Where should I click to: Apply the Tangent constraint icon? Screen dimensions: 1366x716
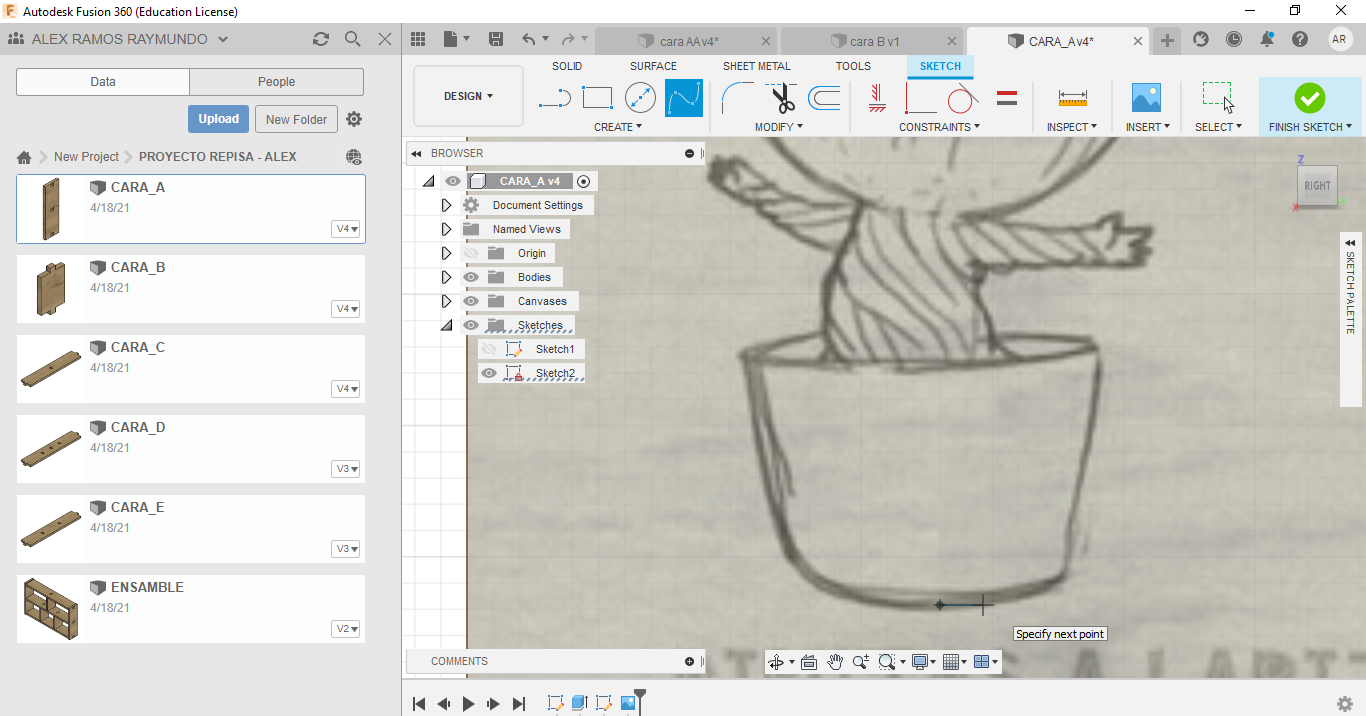[962, 98]
